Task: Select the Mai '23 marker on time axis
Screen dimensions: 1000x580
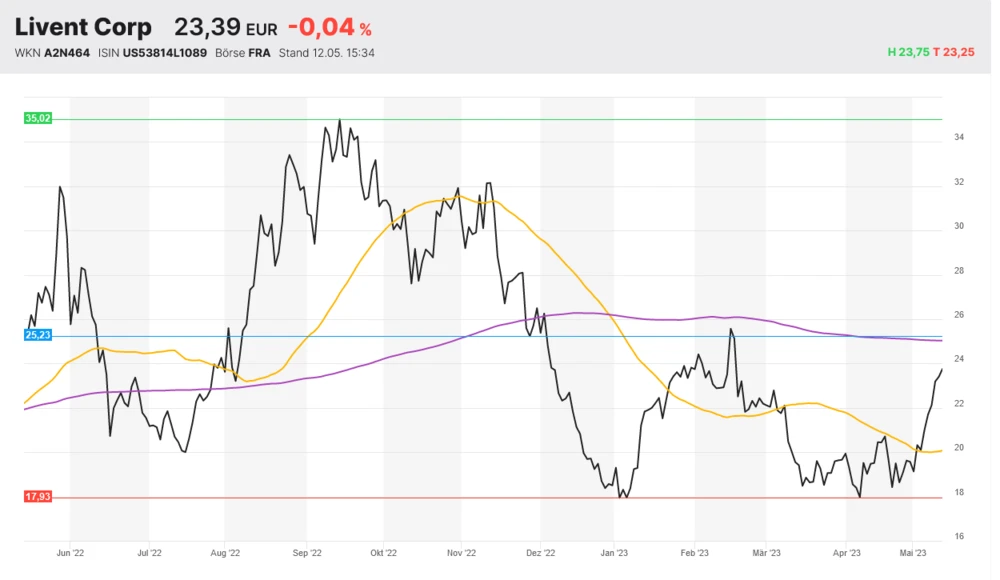Action: 913,551
